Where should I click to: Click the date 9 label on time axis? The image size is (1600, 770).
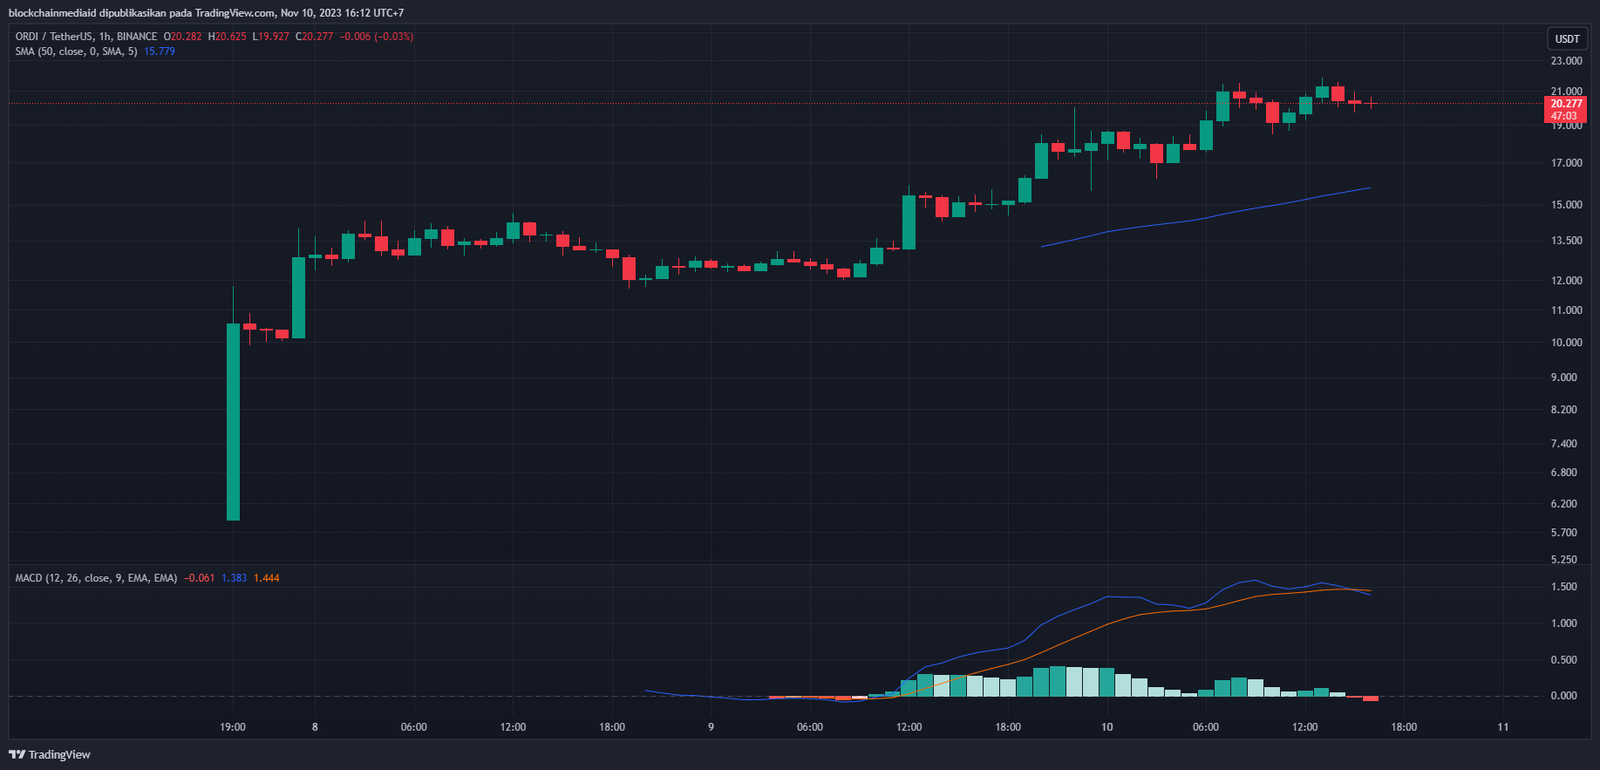pyautogui.click(x=711, y=727)
